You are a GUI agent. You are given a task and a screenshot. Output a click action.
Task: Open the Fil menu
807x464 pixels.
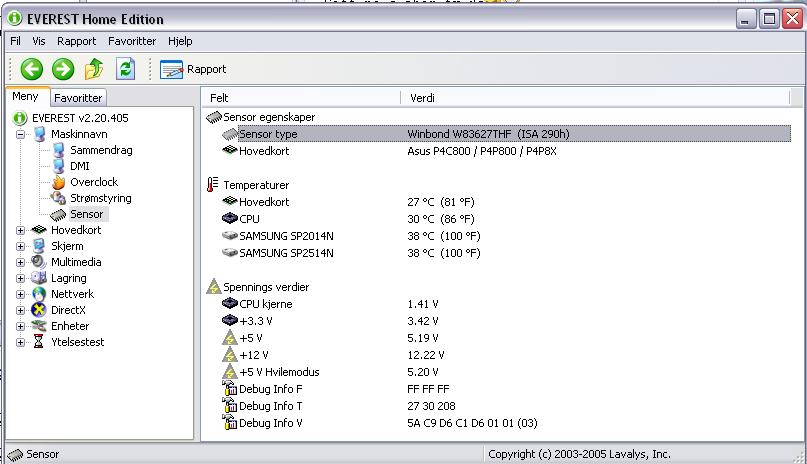[15, 41]
